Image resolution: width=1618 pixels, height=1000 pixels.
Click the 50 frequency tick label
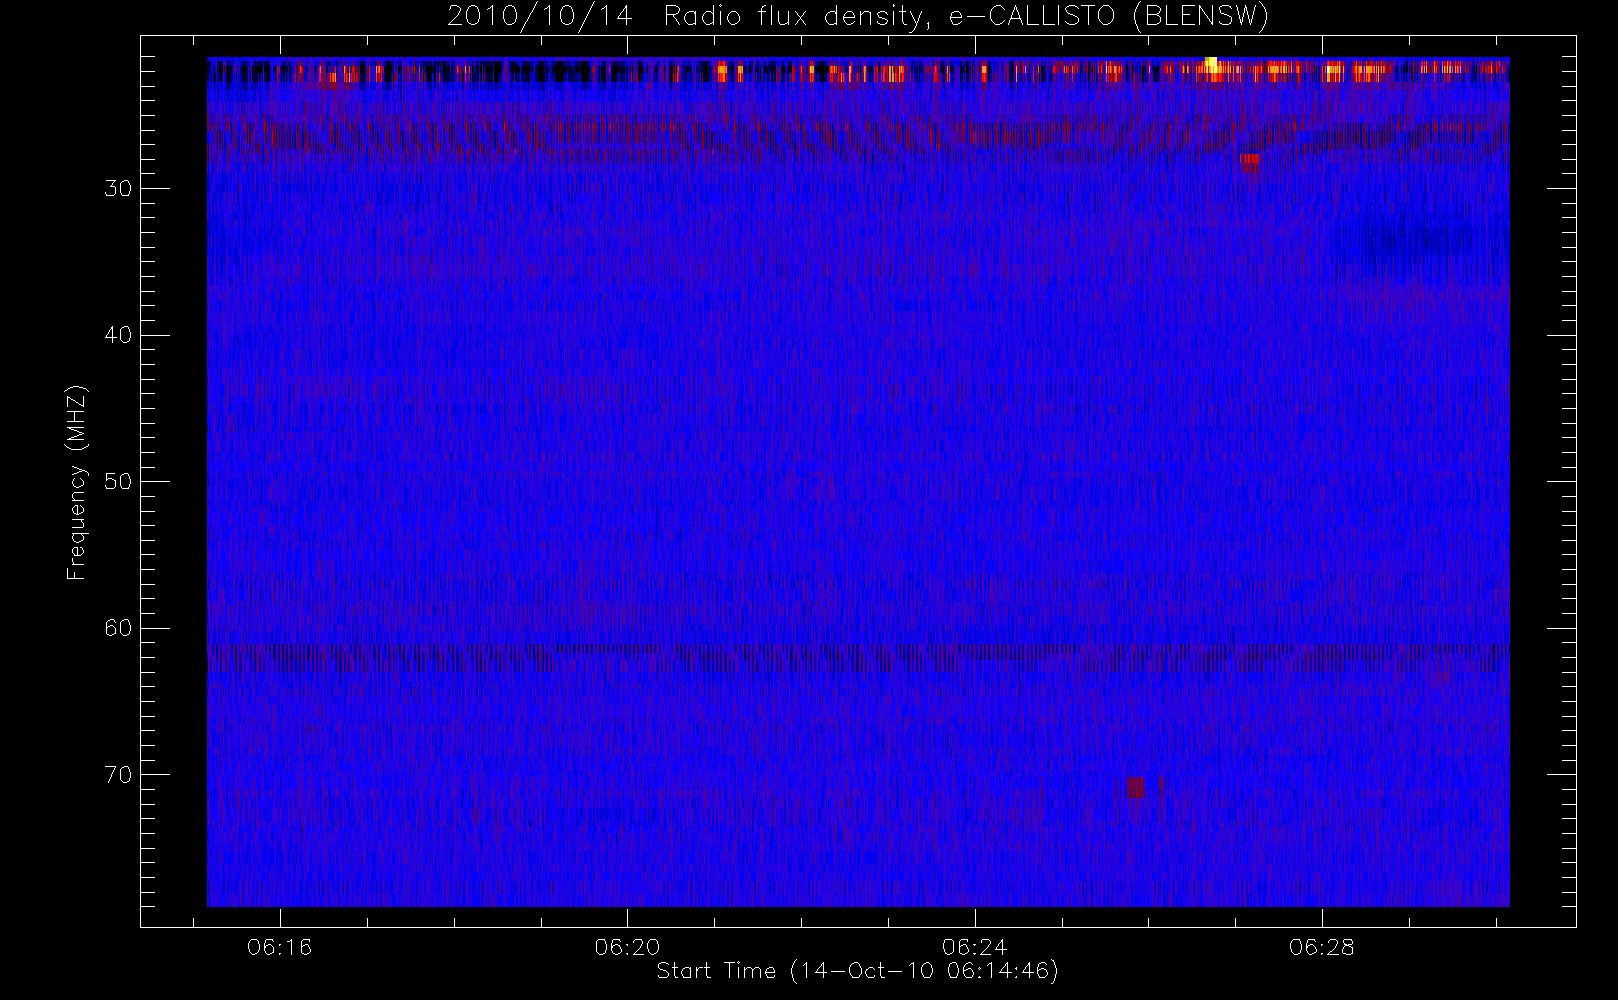[x=118, y=481]
